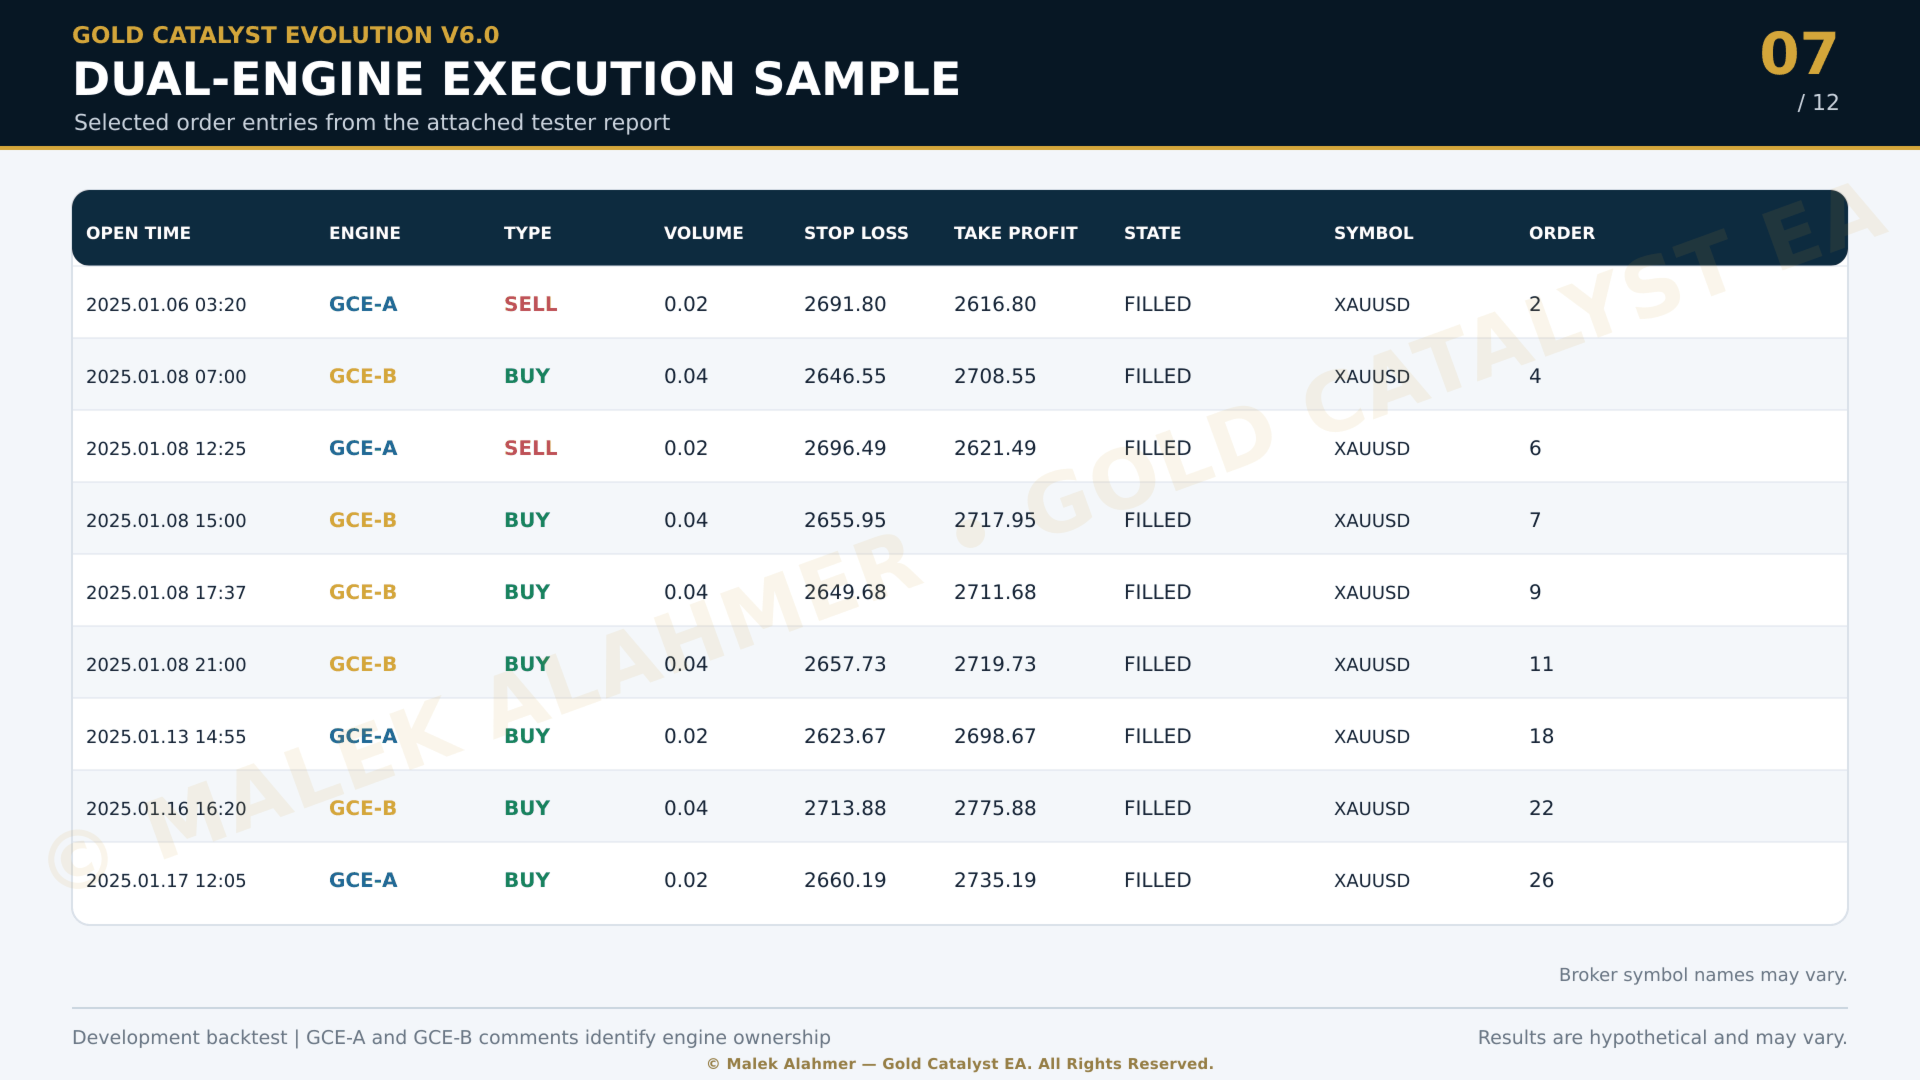The image size is (1920, 1080).
Task: Click the STATE column header
Action: [1152, 233]
